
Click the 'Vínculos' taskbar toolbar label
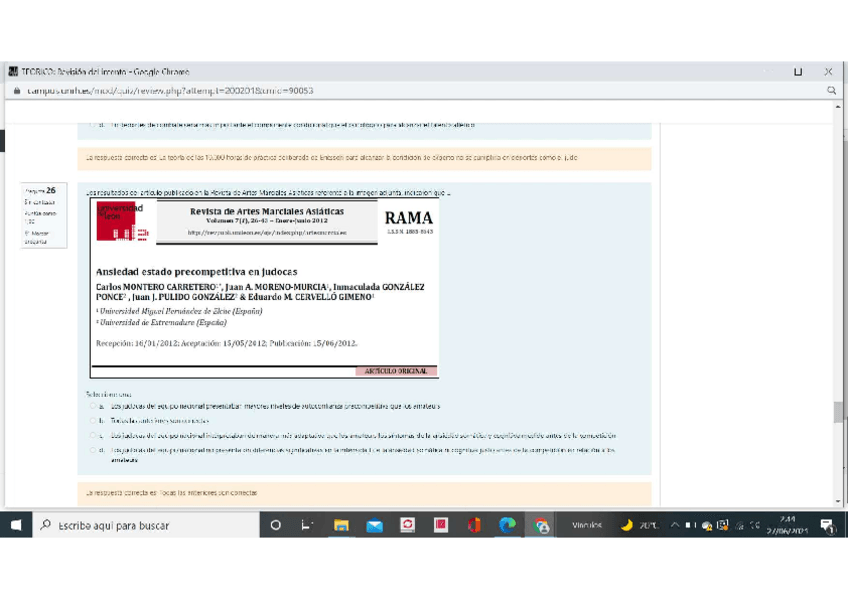(587, 525)
